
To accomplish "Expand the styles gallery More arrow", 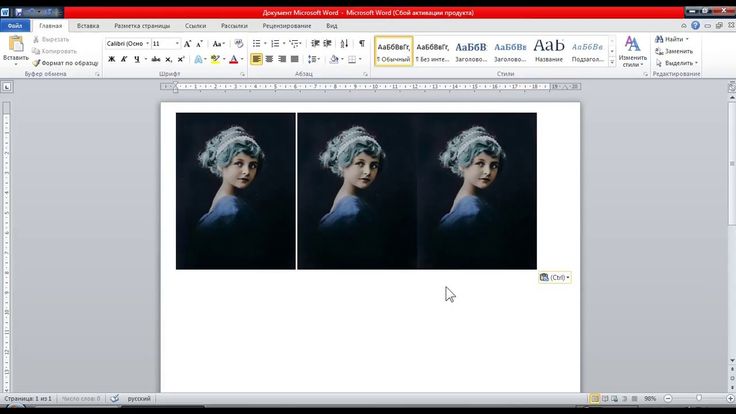I will point(612,62).
